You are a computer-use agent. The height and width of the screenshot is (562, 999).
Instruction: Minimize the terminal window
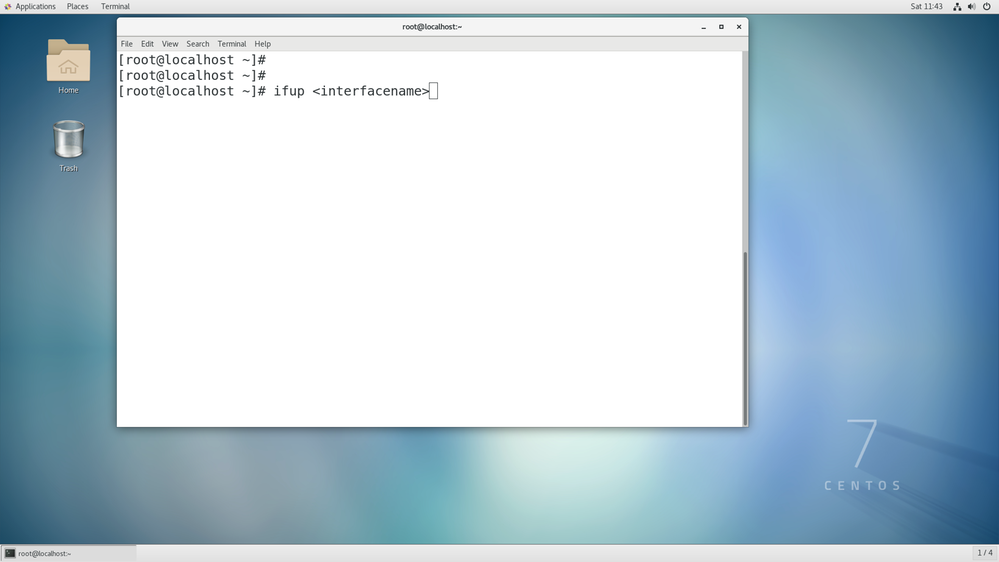click(703, 27)
